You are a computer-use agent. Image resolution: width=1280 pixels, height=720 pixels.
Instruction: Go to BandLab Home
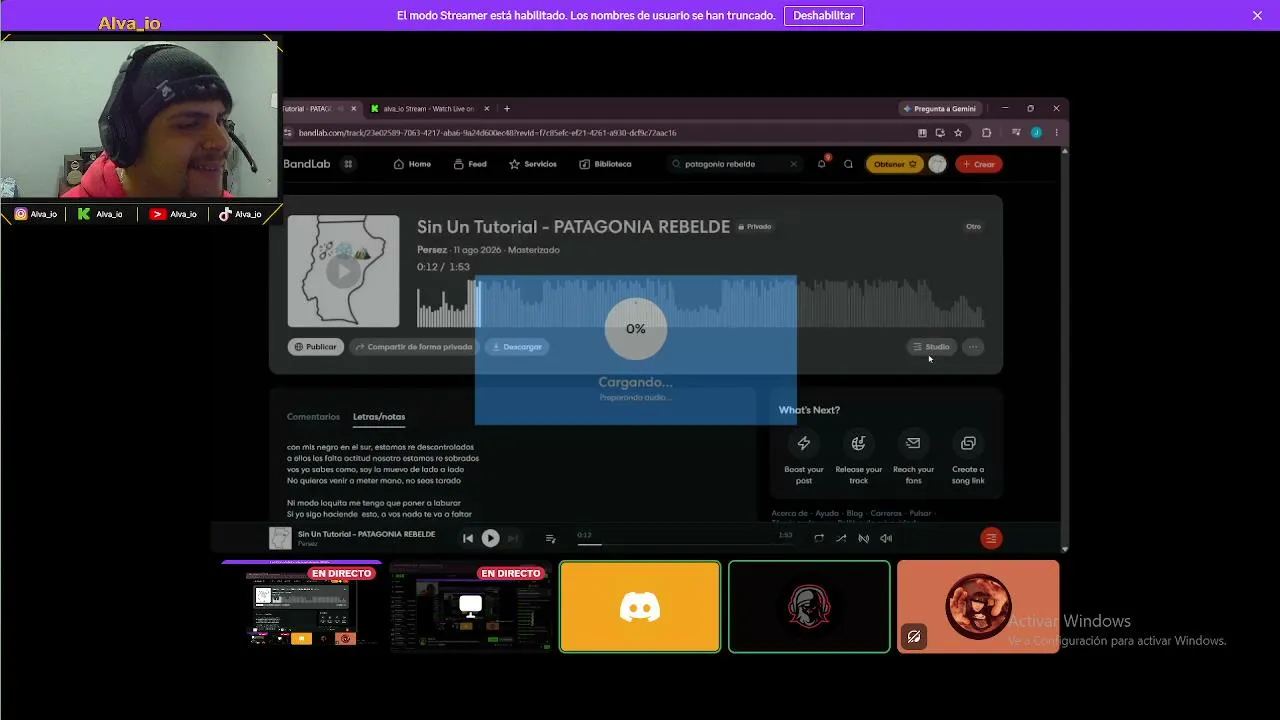click(412, 164)
